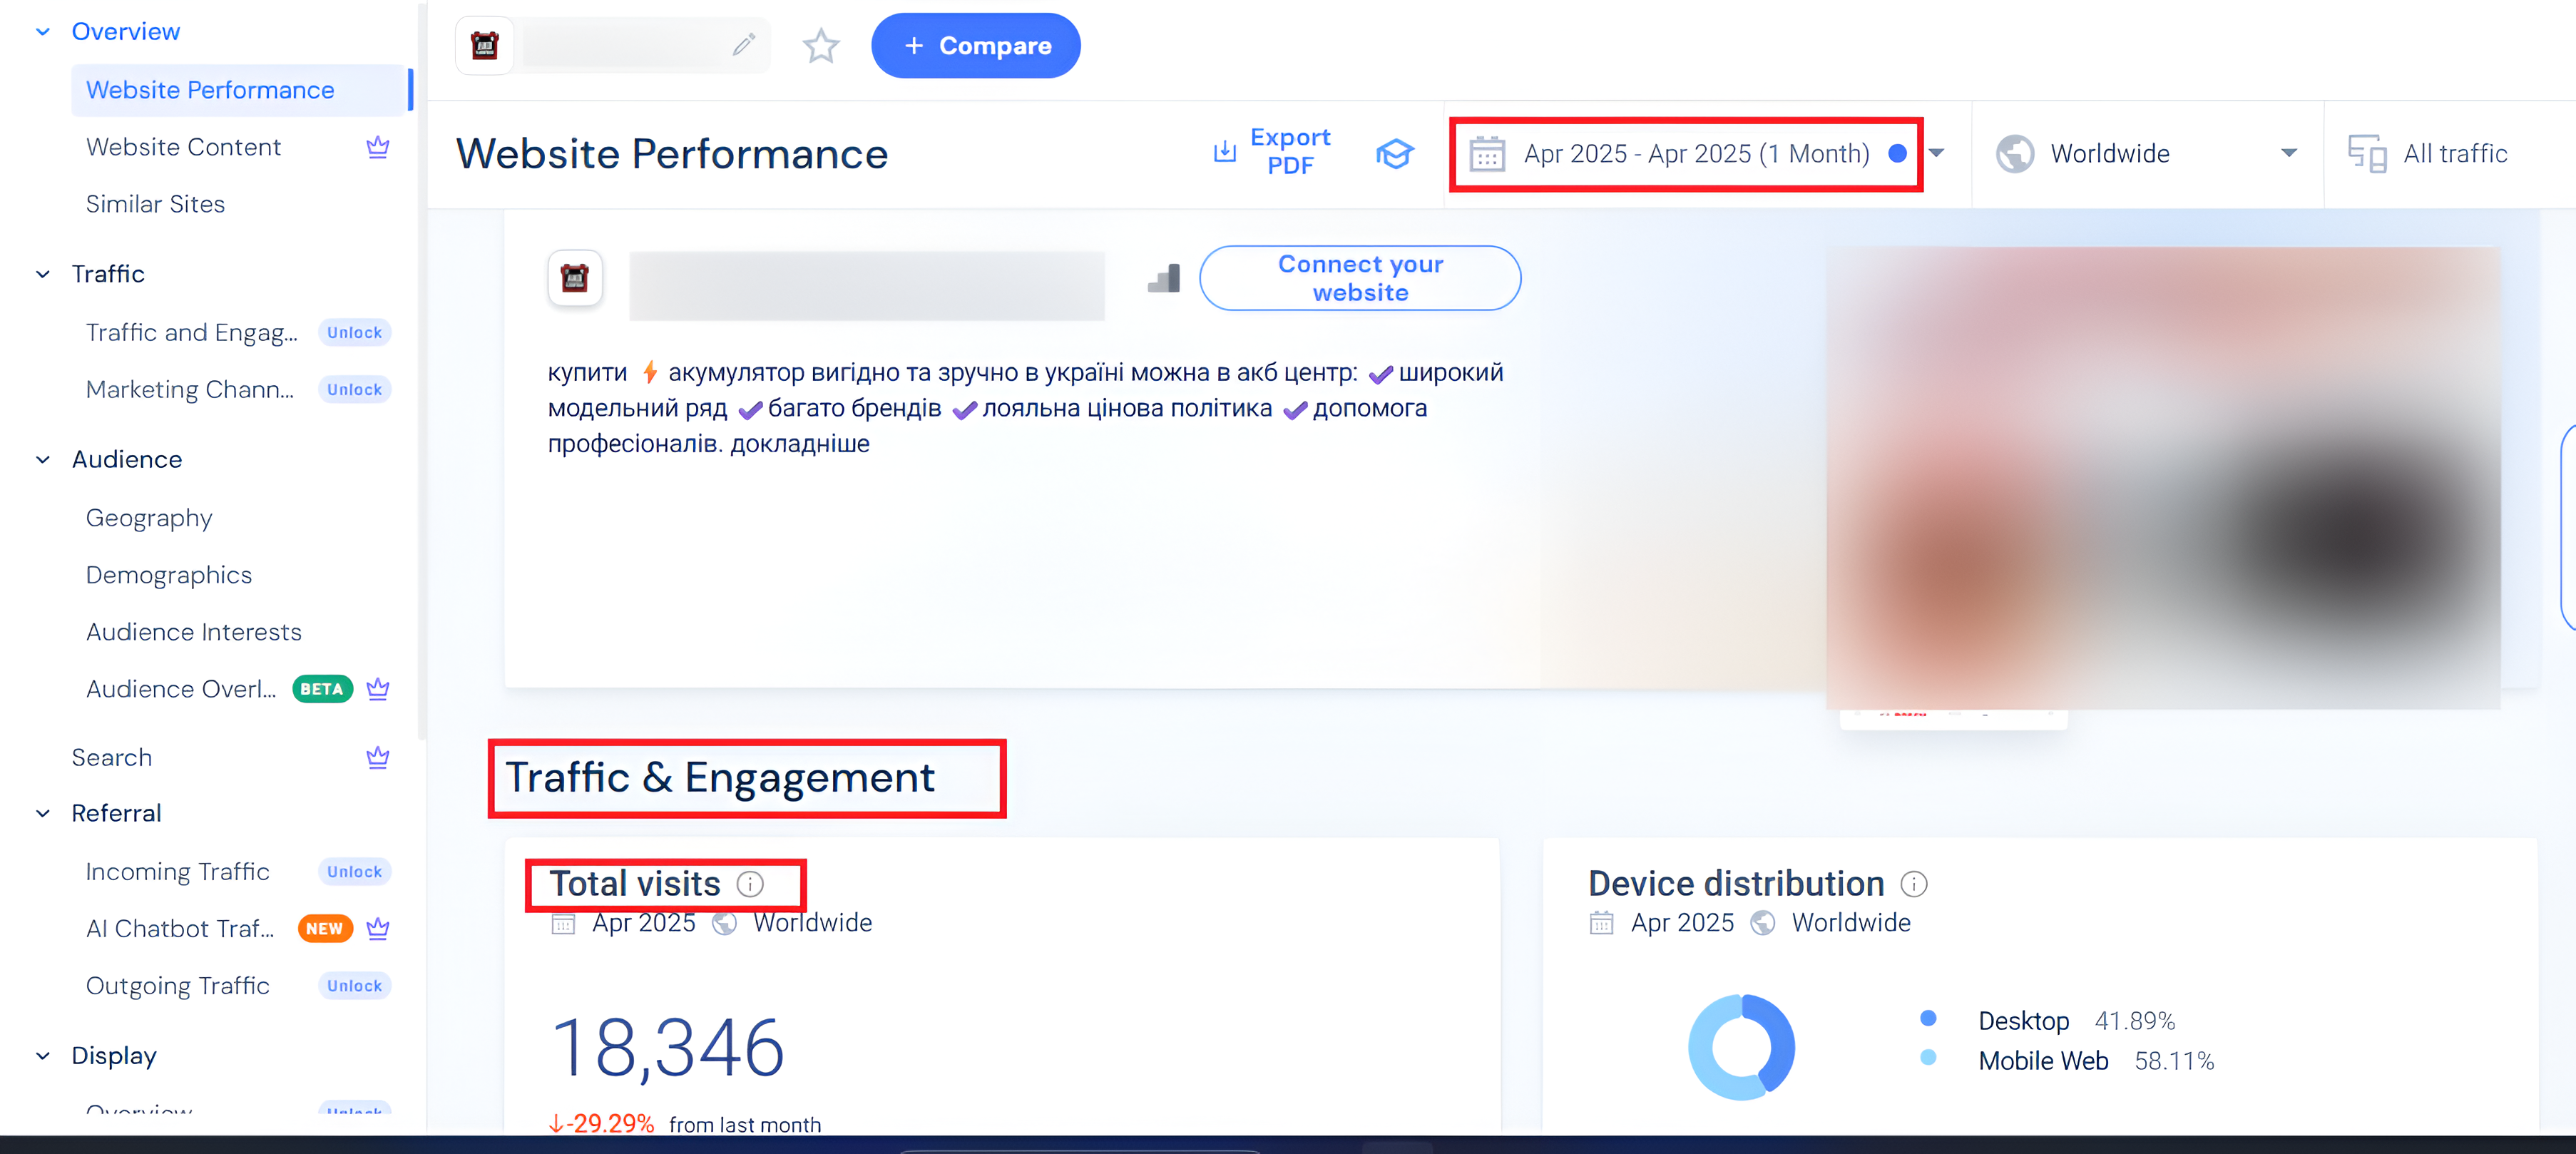The image size is (2576, 1154).
Task: Open Similar Sites in sidebar
Action: tap(155, 204)
